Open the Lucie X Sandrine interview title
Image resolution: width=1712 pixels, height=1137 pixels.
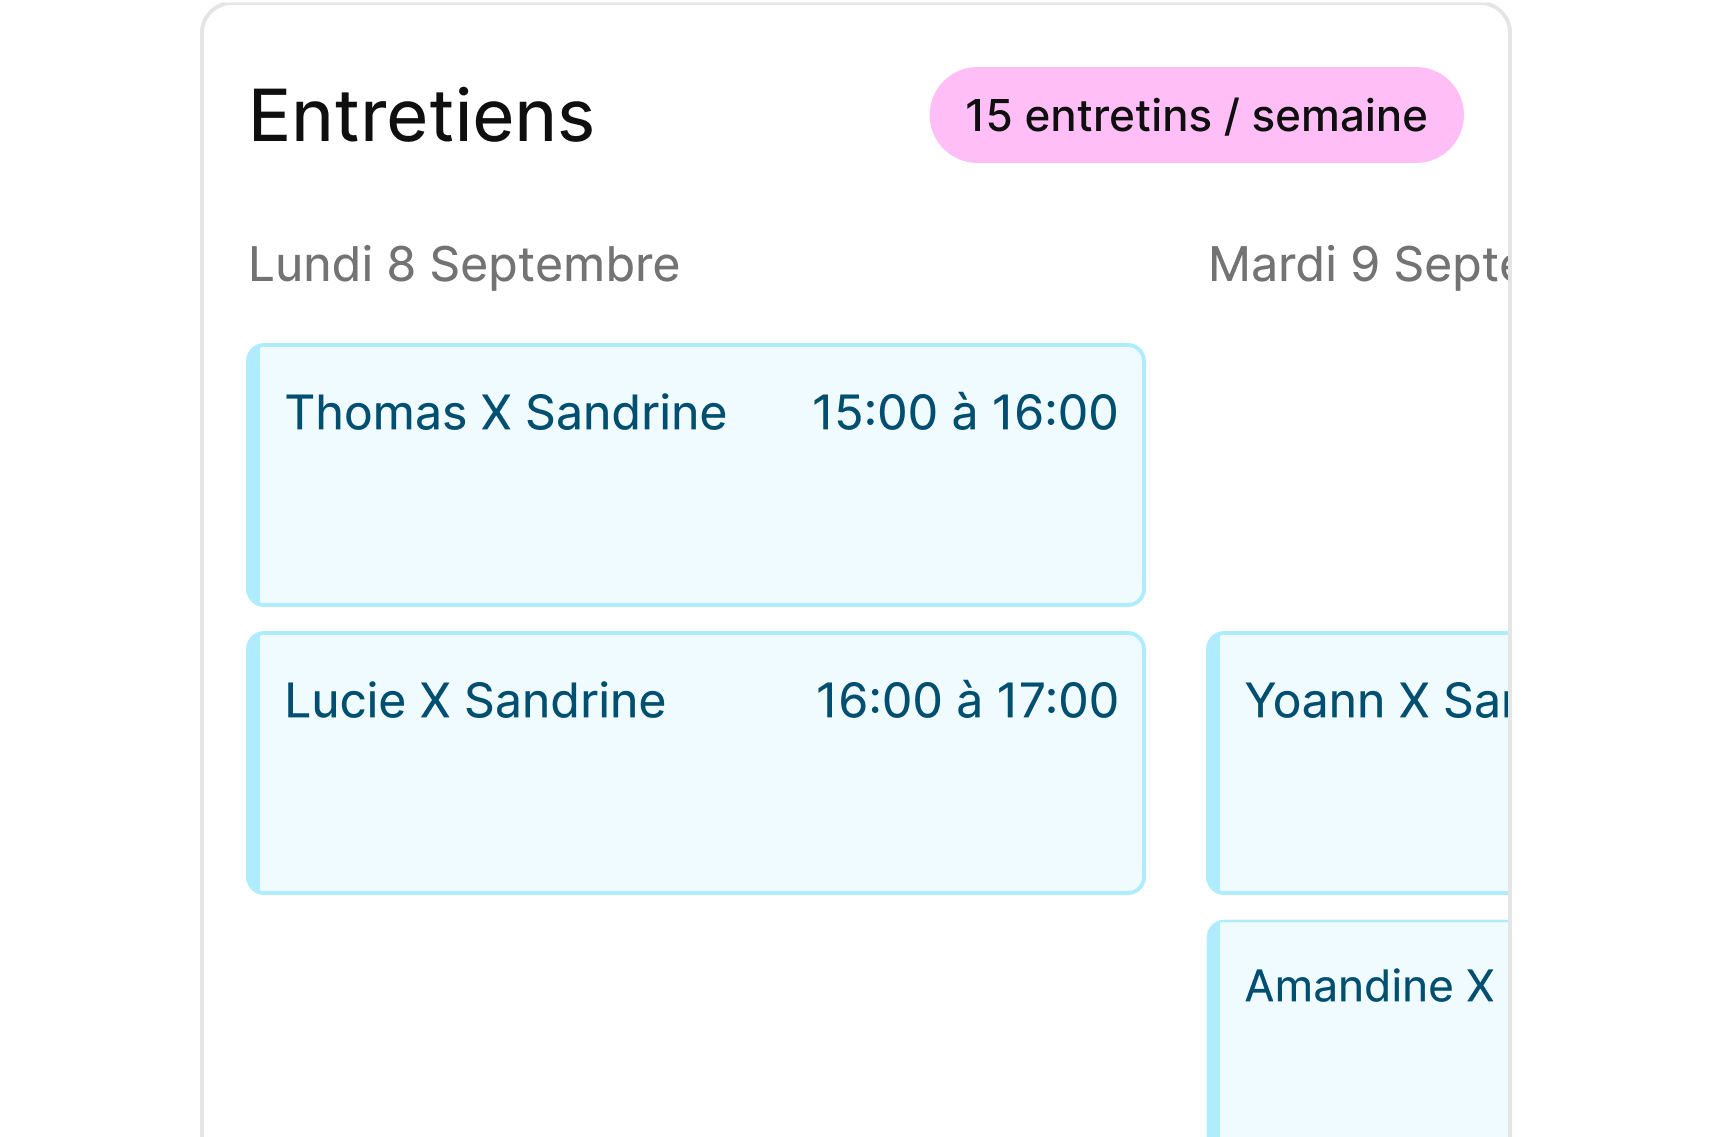coord(475,701)
